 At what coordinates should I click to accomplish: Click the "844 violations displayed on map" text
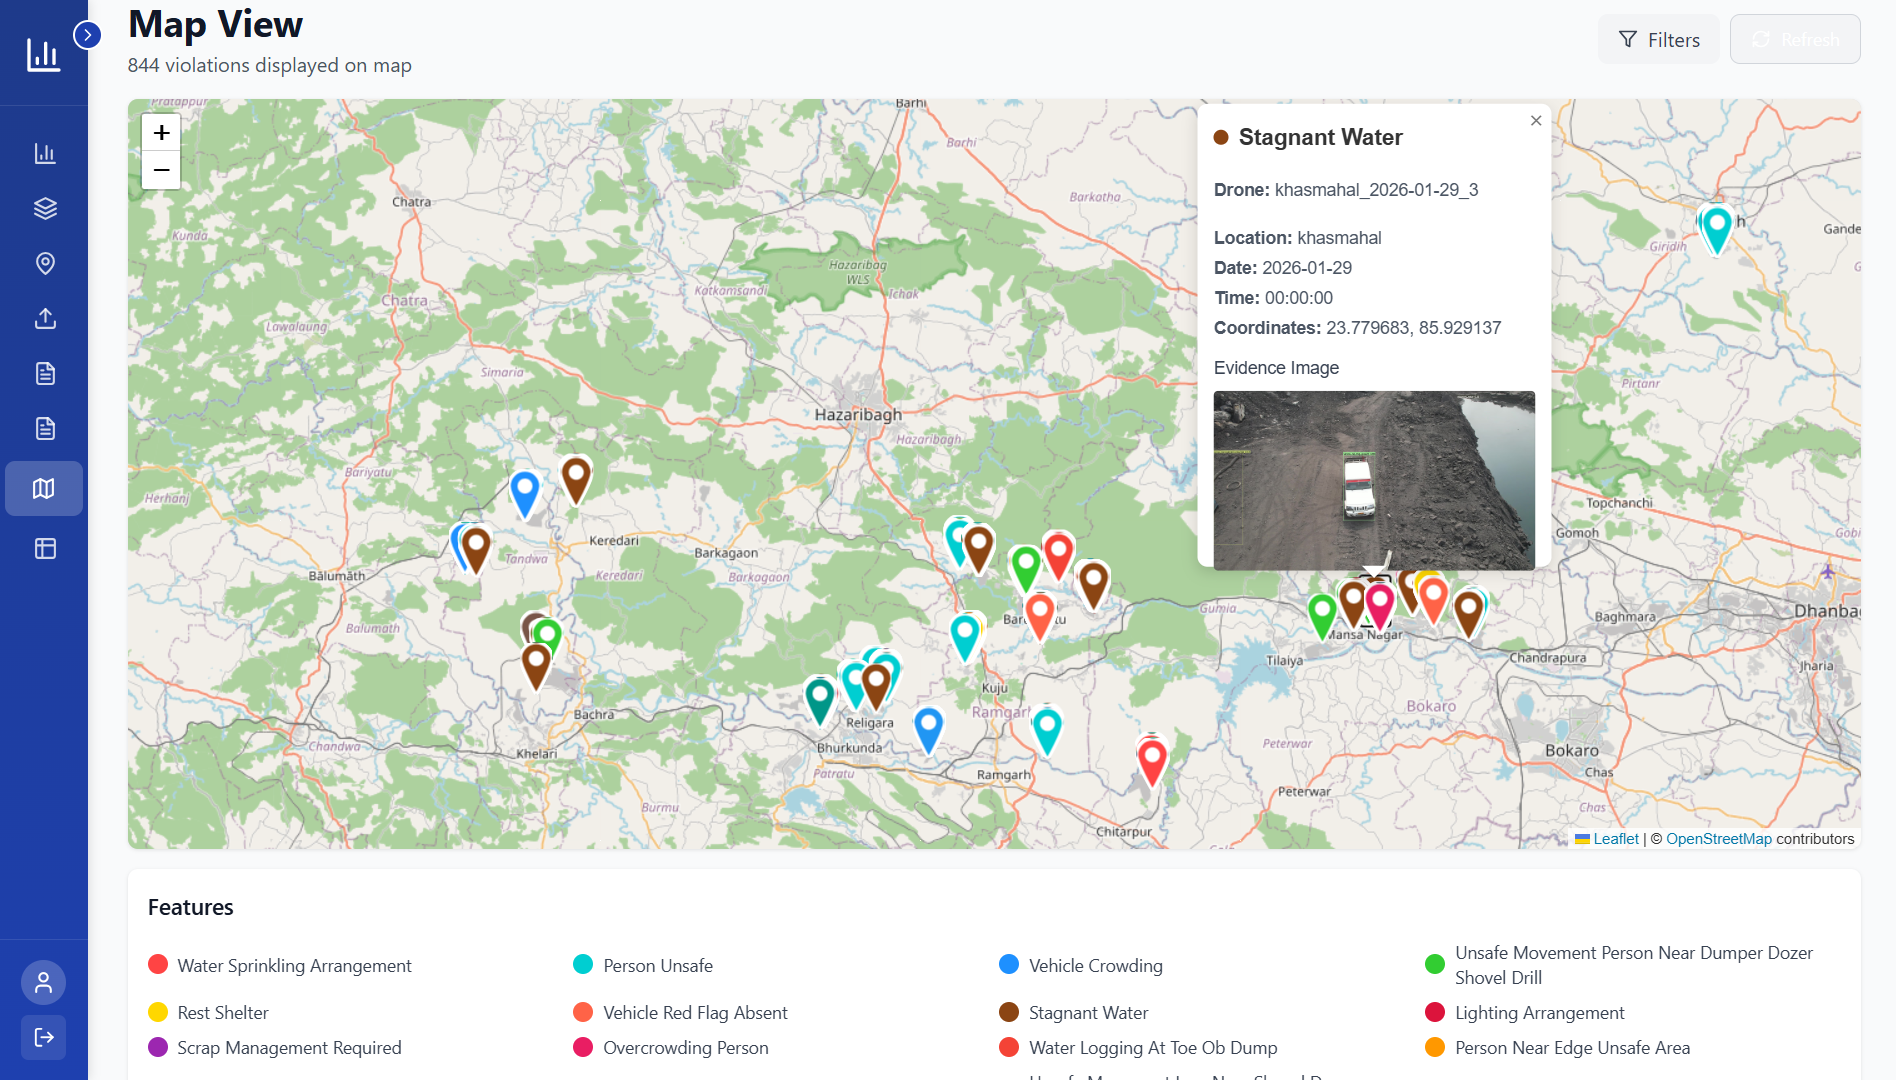click(270, 65)
